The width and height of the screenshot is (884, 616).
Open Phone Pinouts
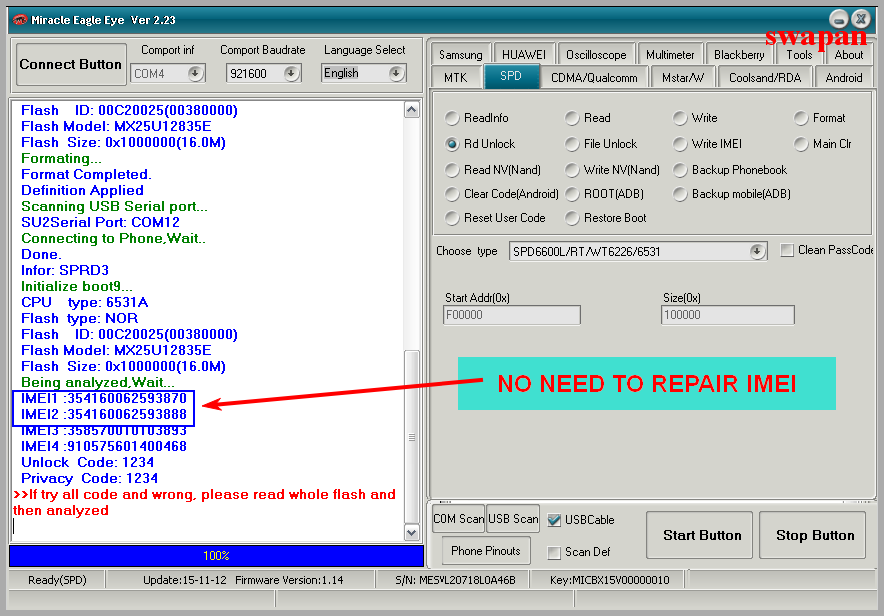485,551
